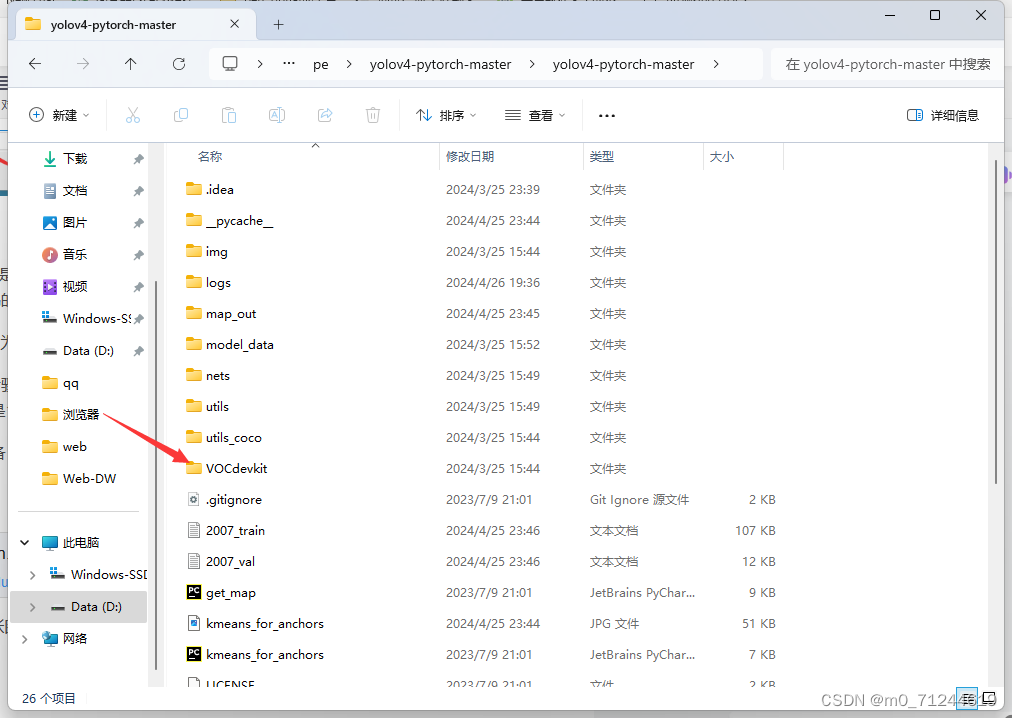Expand the 网络 (Network) tree node

pyautogui.click(x=25, y=639)
